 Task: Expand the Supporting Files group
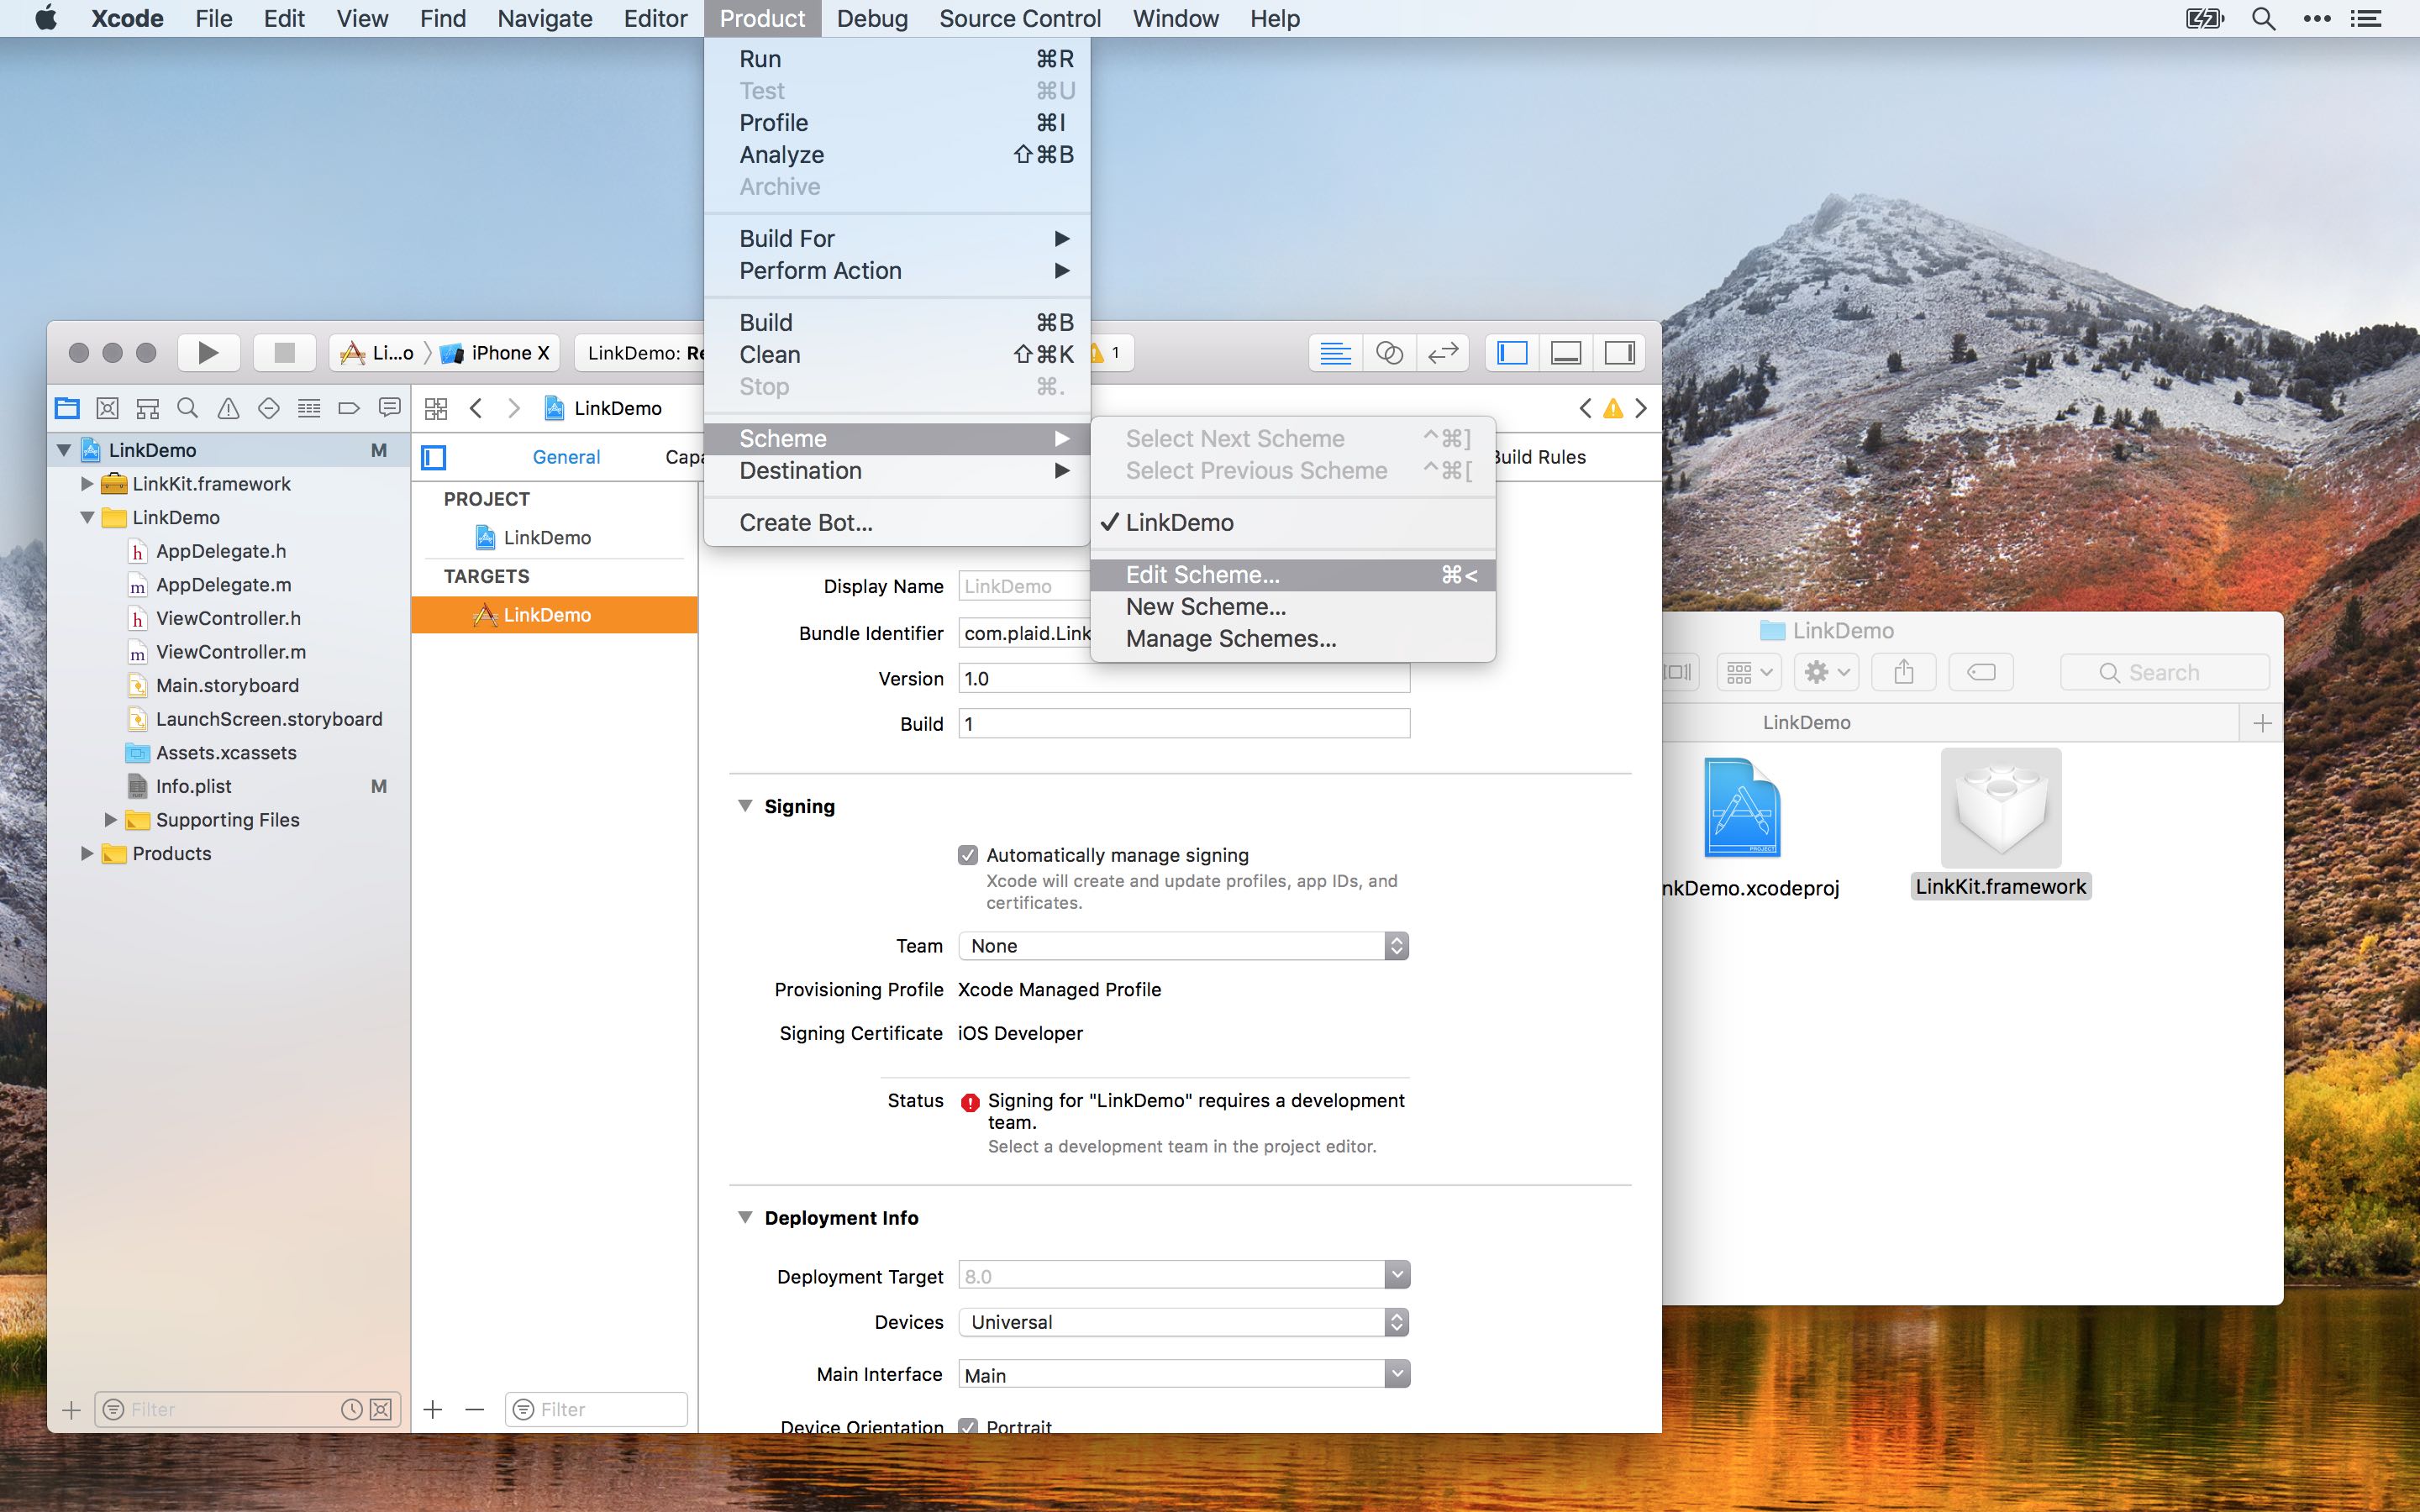pyautogui.click(x=110, y=819)
